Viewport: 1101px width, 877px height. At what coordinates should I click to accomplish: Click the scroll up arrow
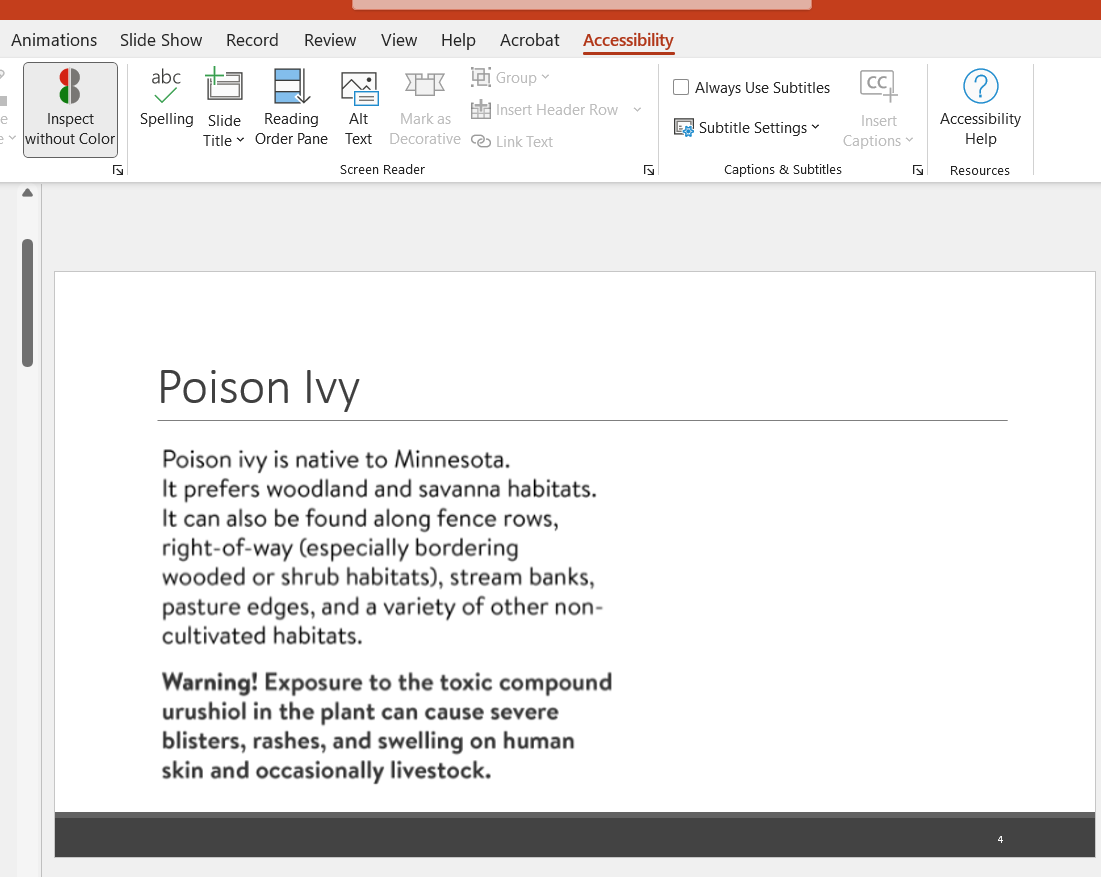pos(27,192)
